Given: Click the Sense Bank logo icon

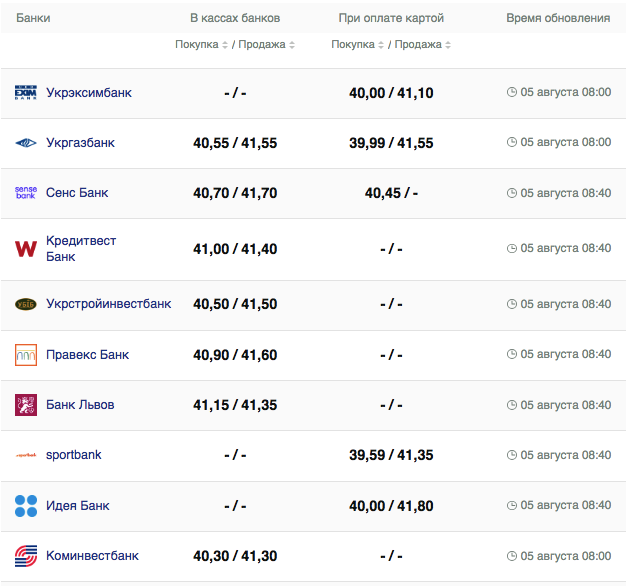Looking at the screenshot, I should (26, 193).
